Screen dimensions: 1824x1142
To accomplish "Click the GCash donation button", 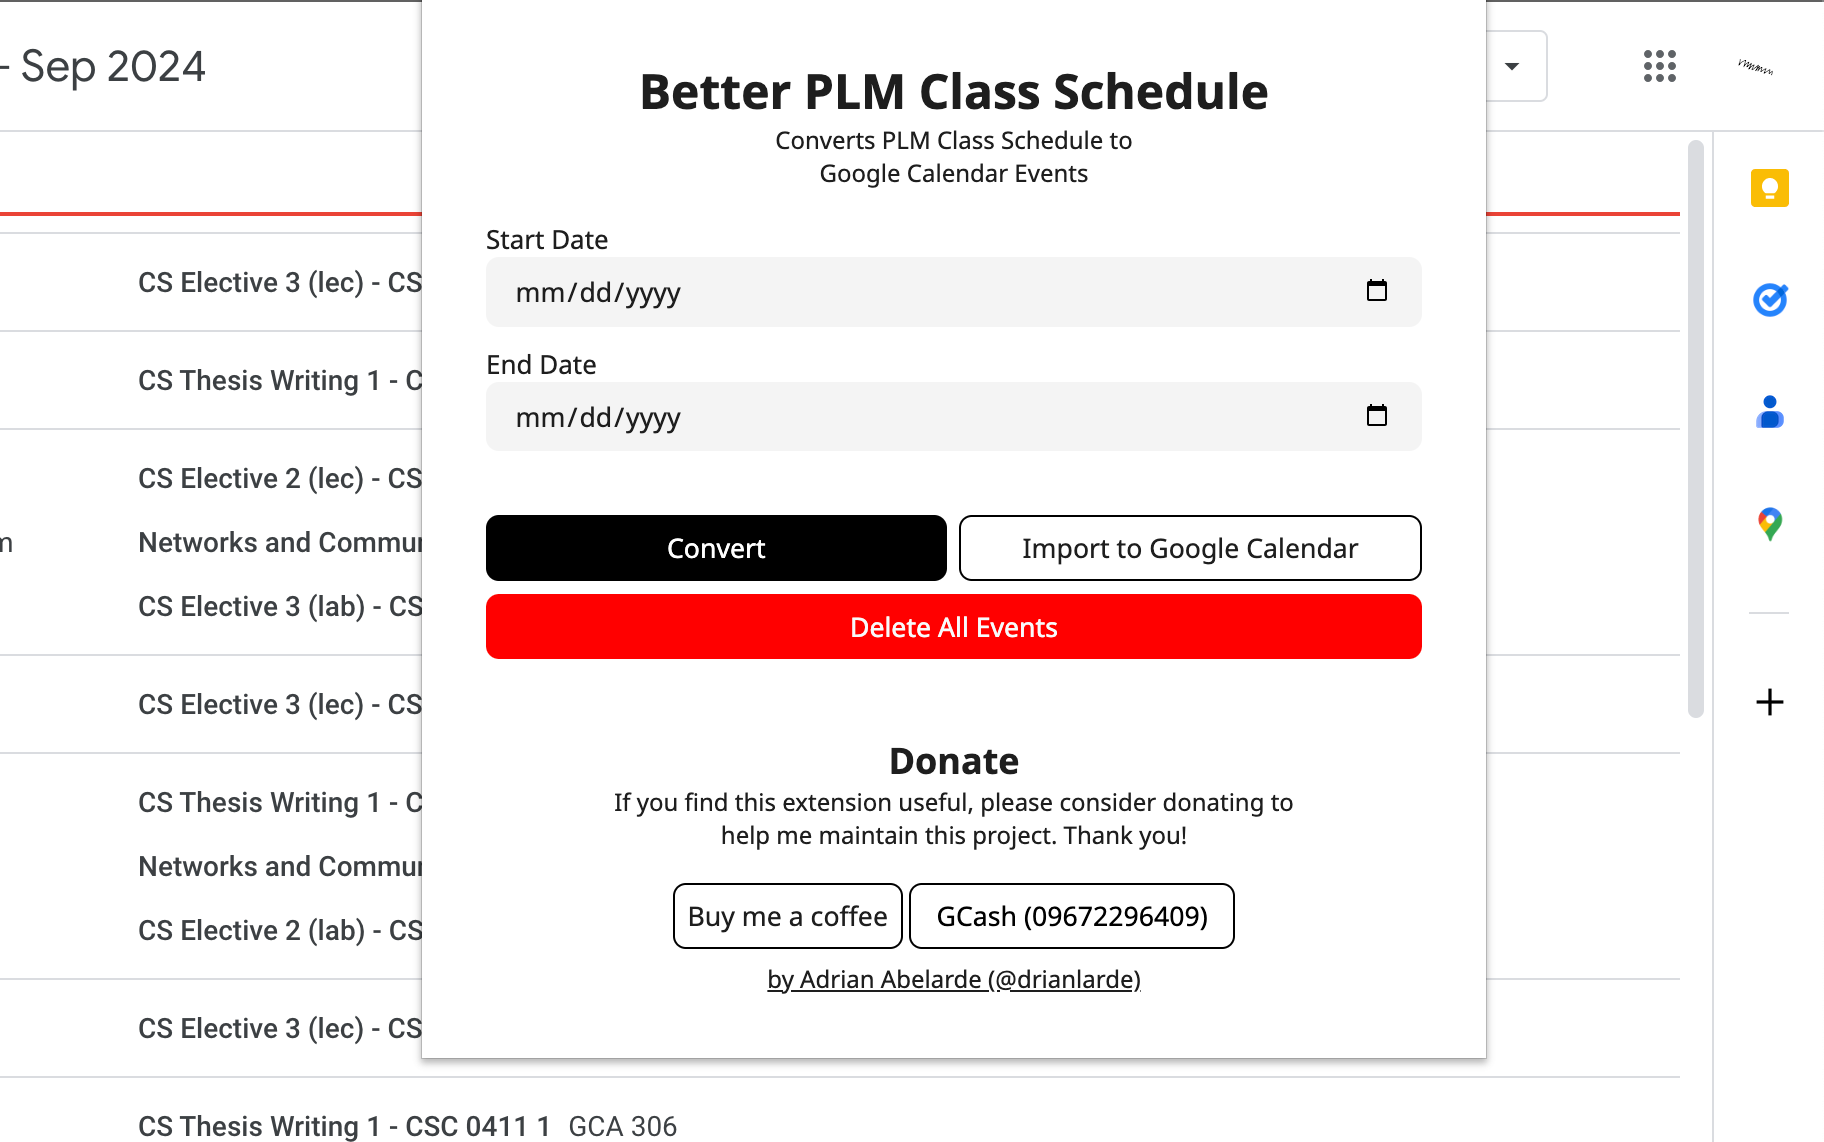I will tap(1071, 916).
